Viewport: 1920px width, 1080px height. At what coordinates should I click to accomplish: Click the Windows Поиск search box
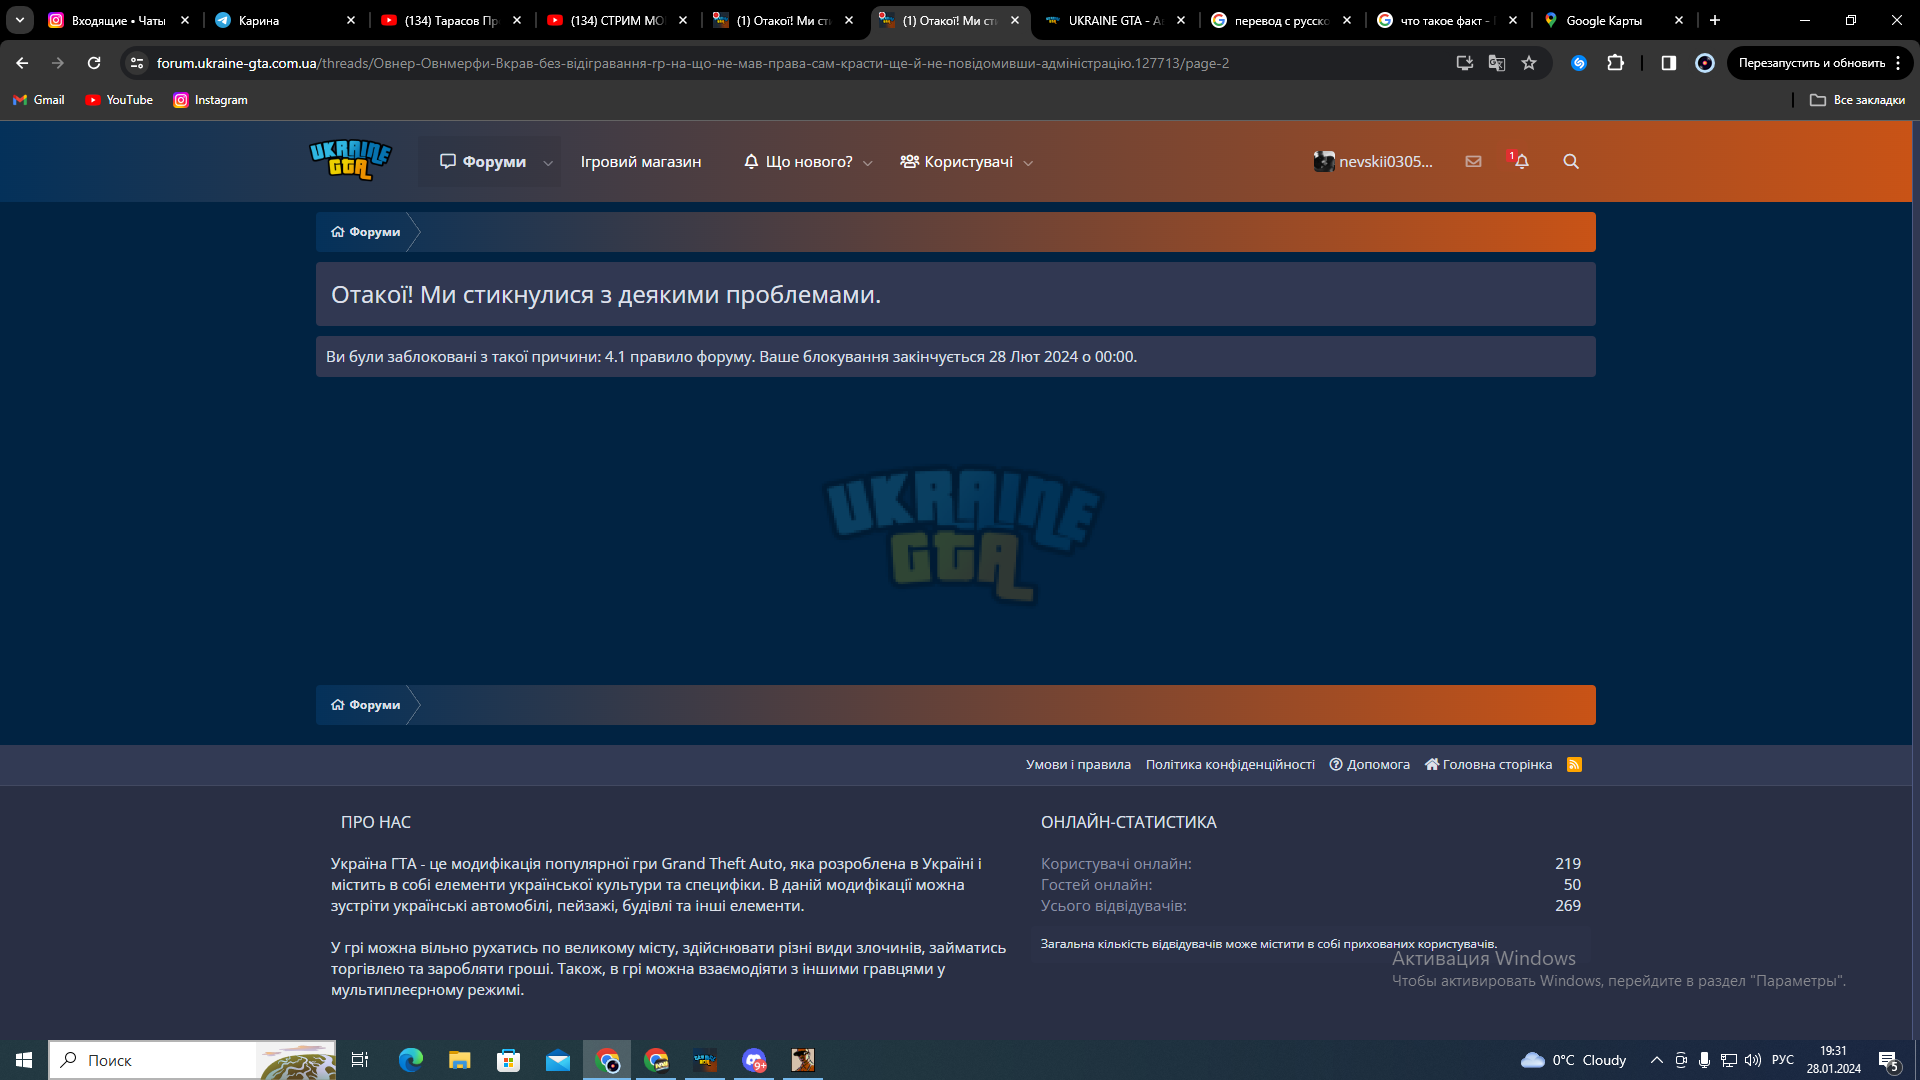(x=192, y=1060)
